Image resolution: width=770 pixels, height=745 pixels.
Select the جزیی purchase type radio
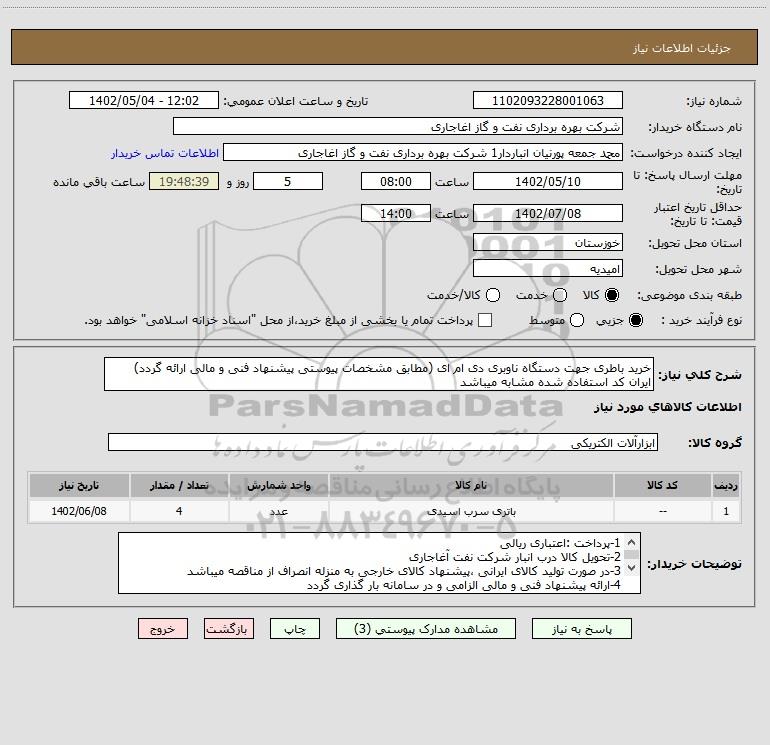(x=635, y=320)
